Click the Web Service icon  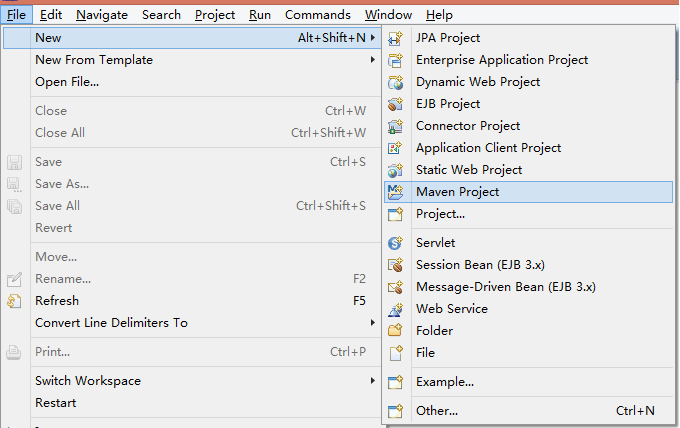coord(395,309)
